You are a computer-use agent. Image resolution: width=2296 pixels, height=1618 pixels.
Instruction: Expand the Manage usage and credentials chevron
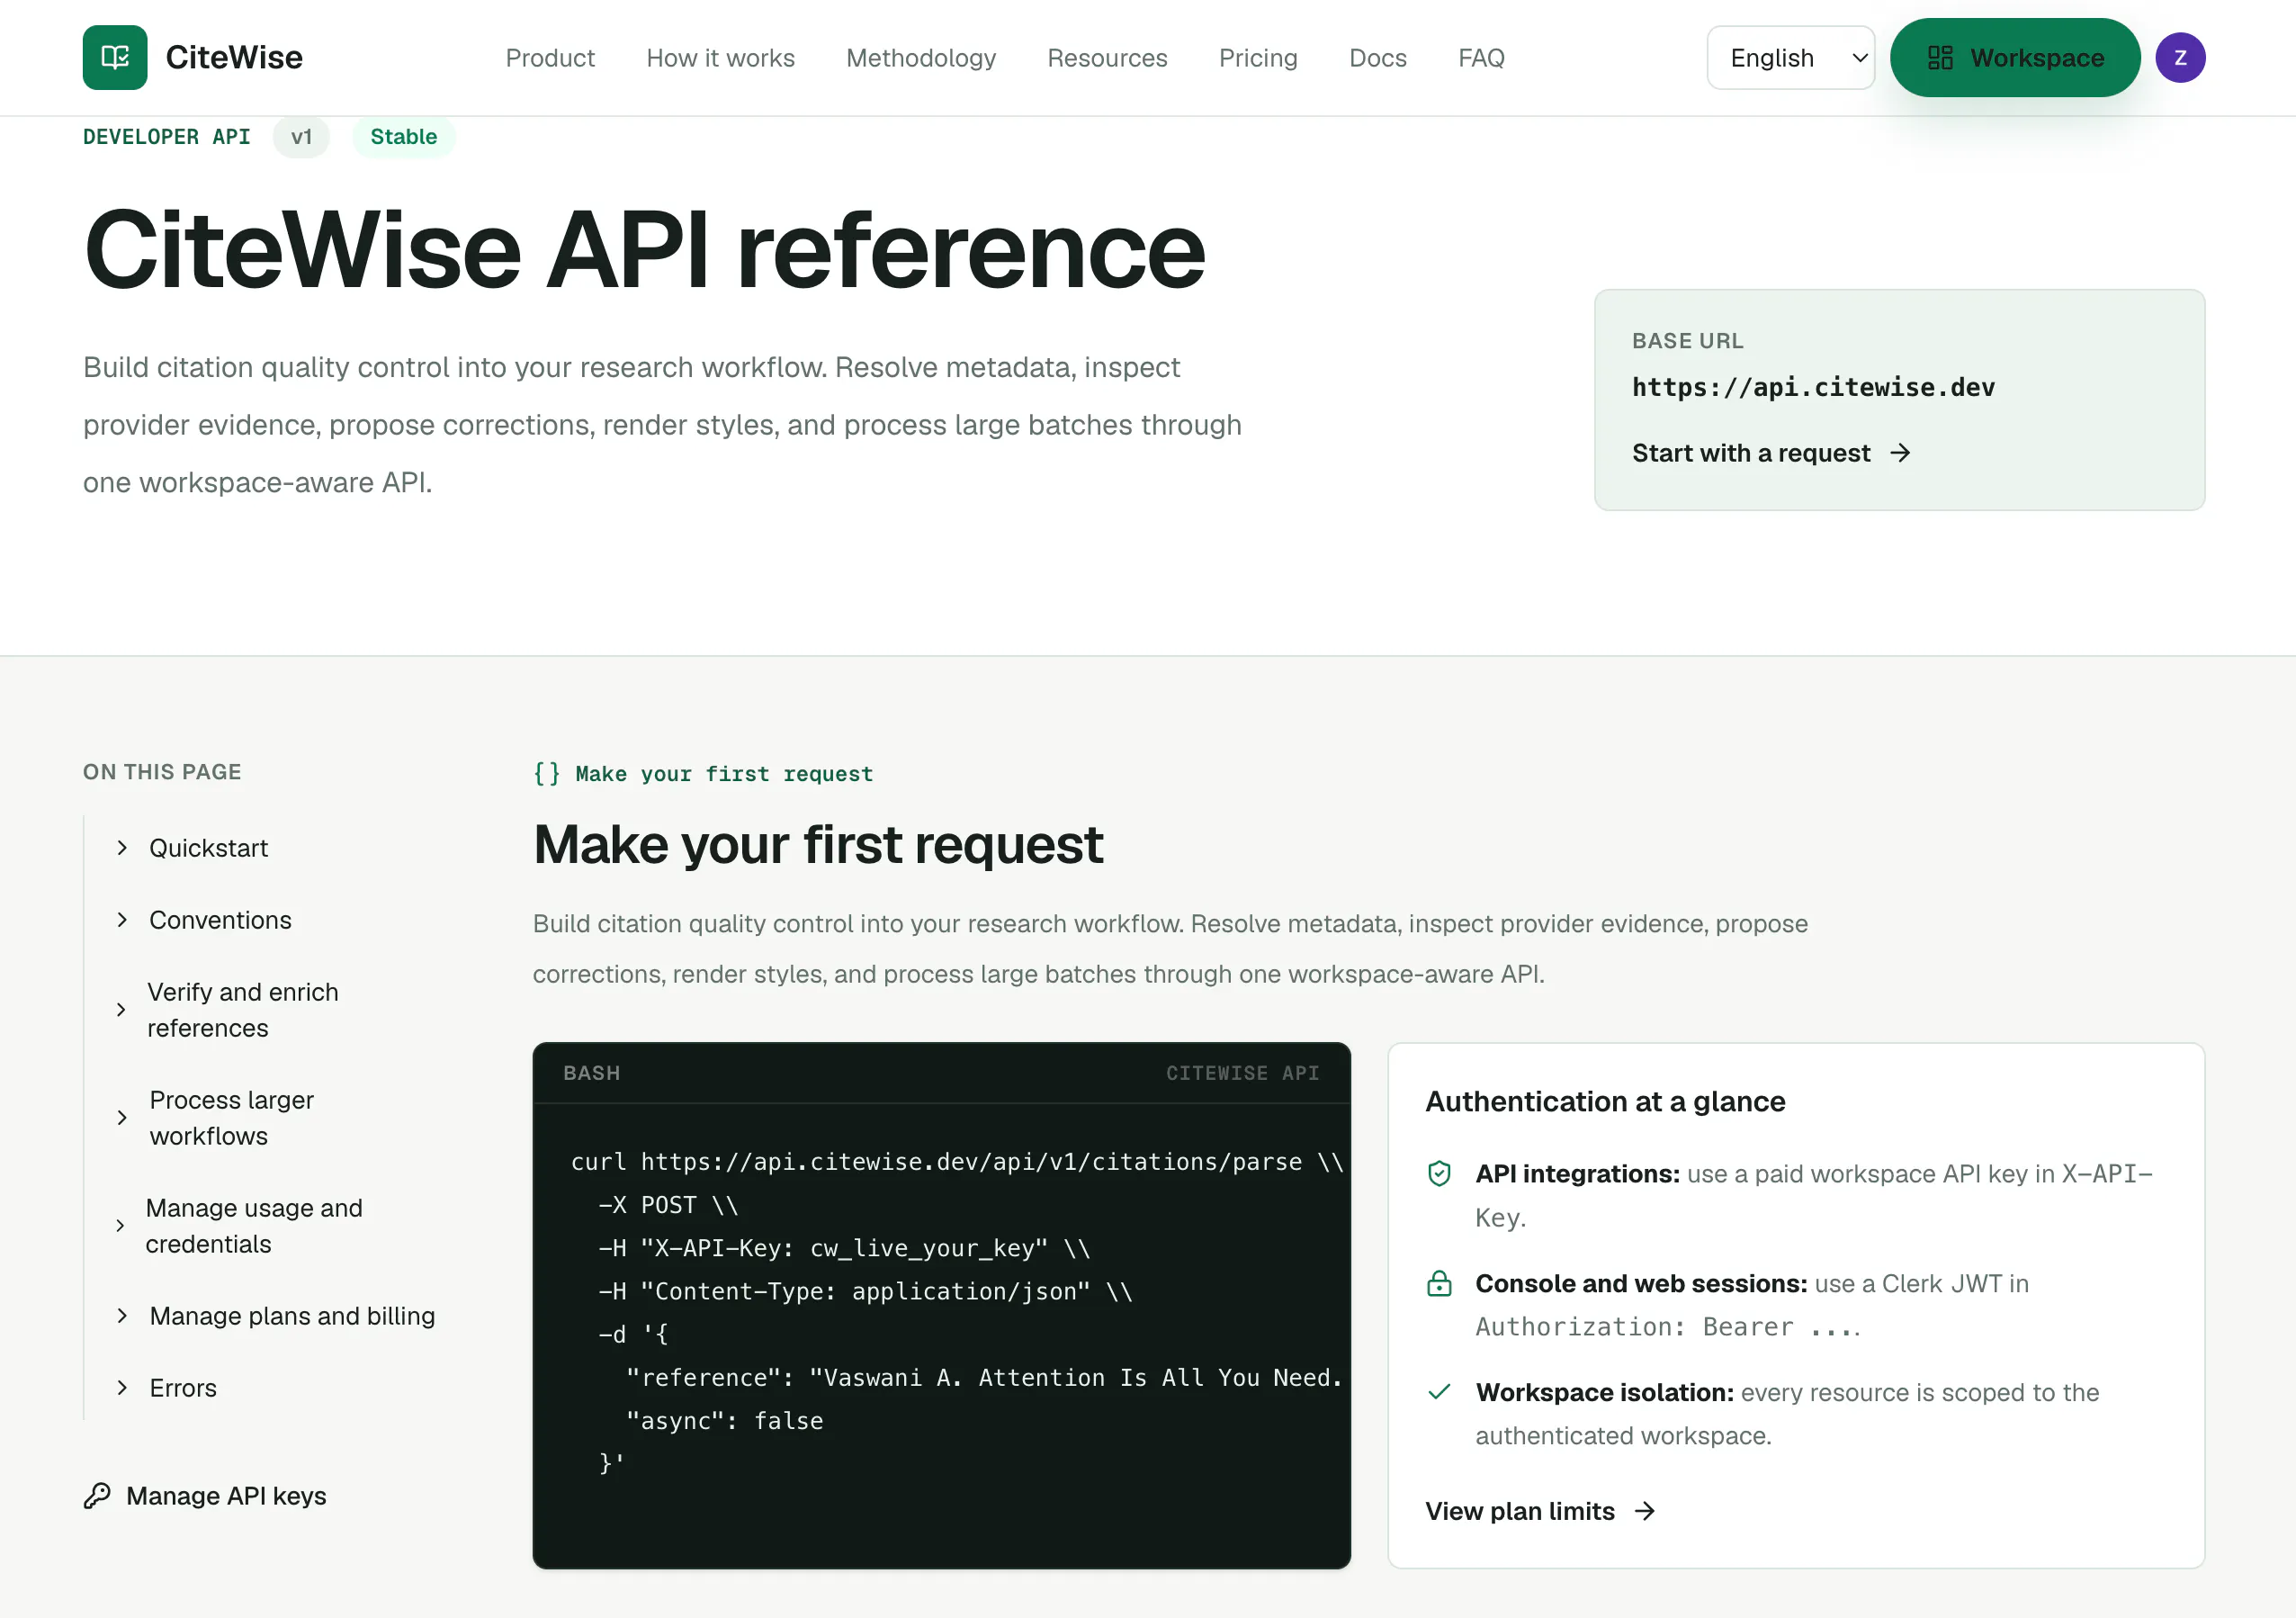120,1227
